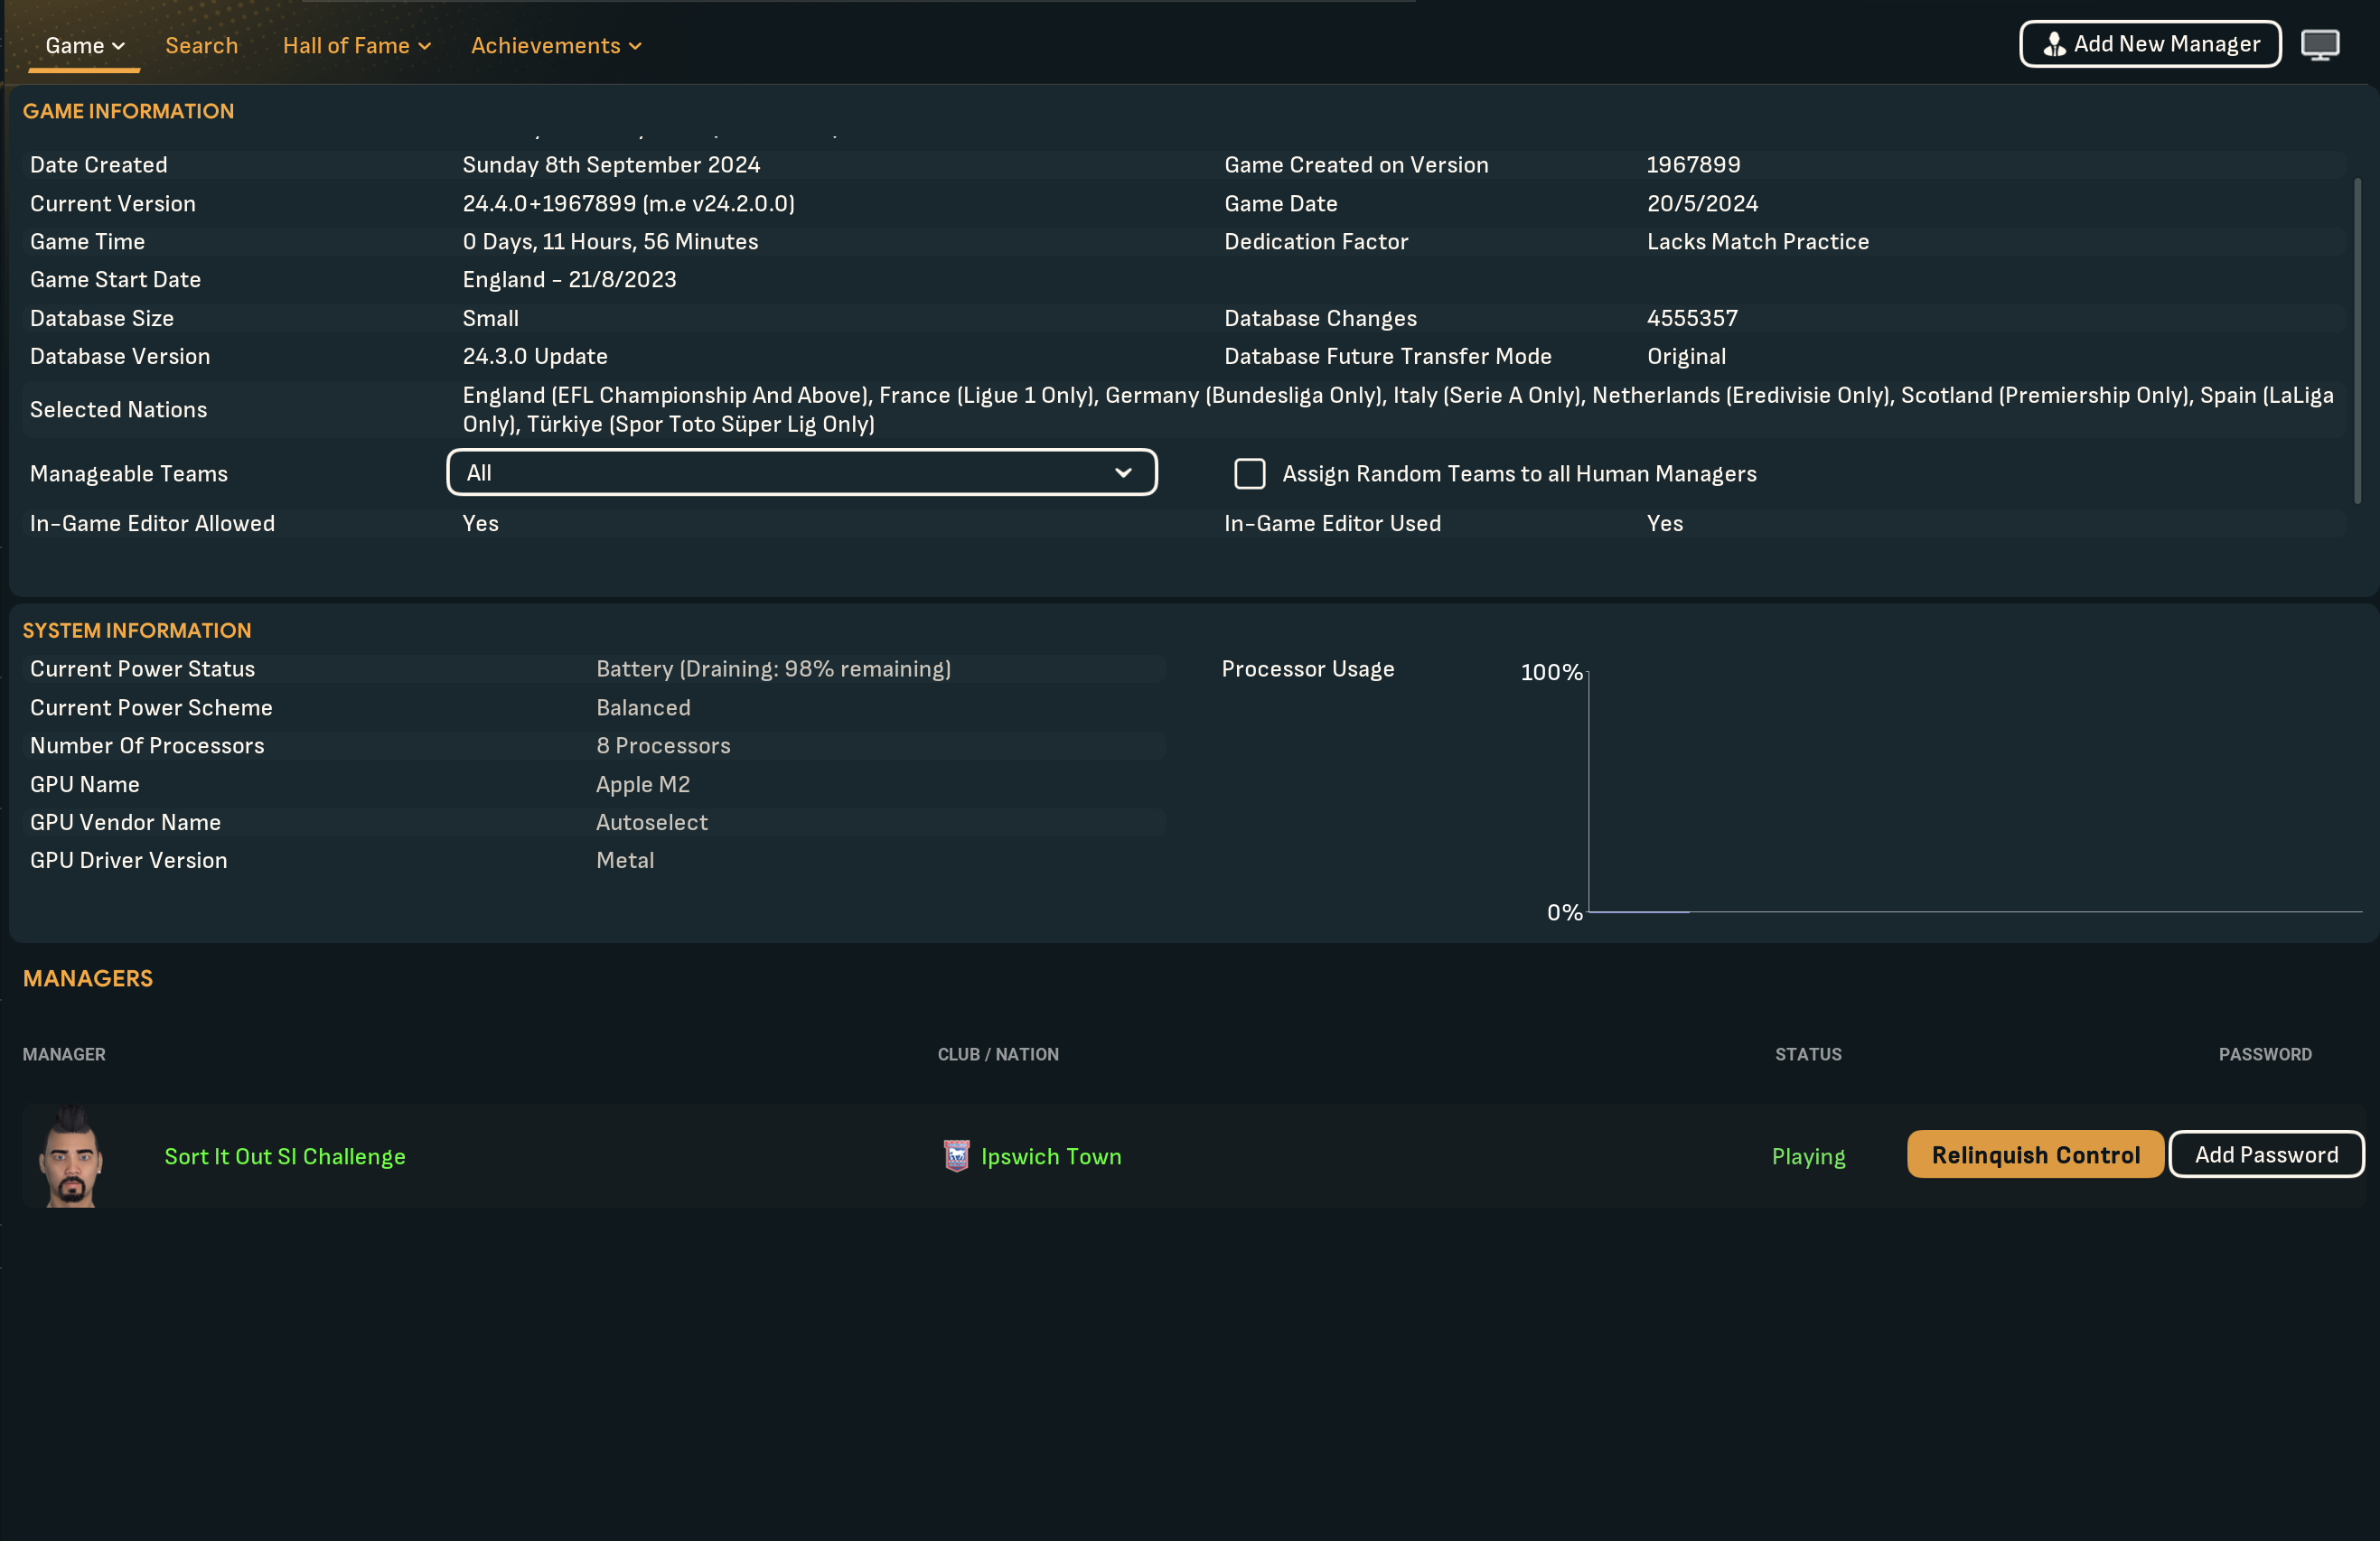Expand the Achievements menu
2380x1541 pixels.
pyautogui.click(x=556, y=45)
